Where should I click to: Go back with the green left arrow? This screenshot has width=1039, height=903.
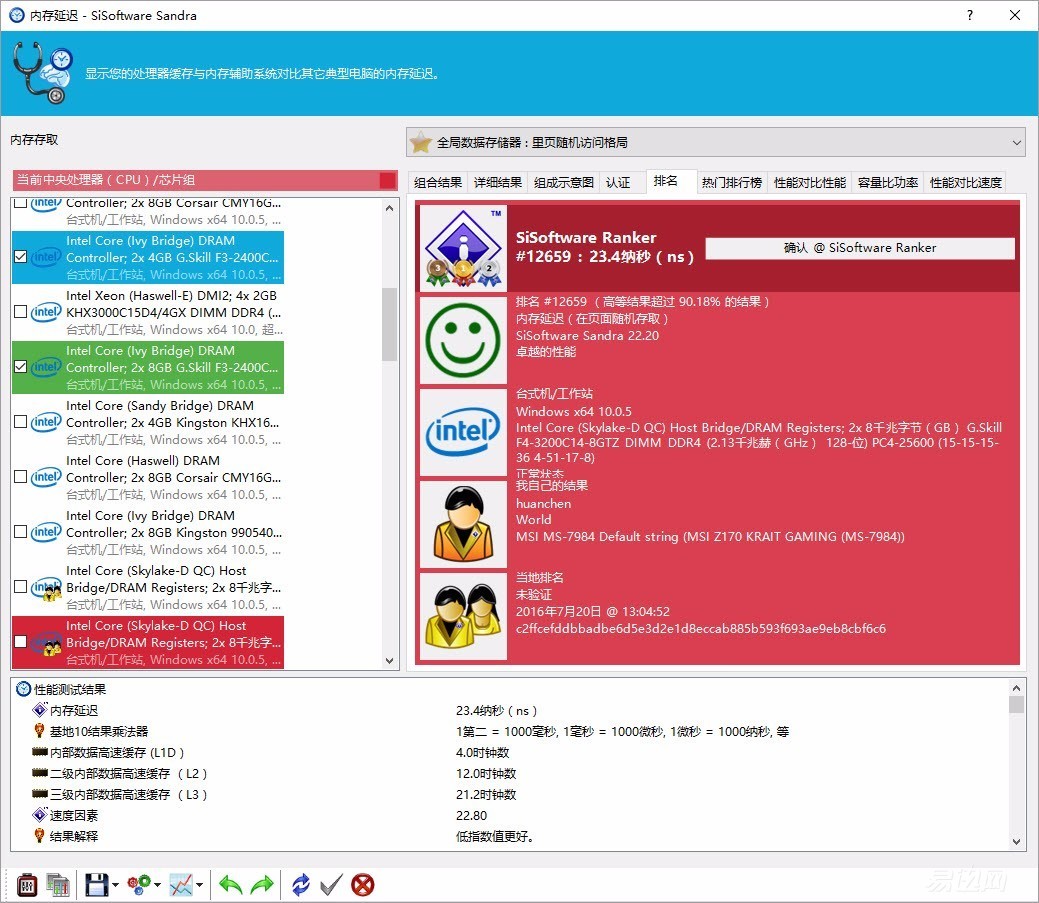pos(231,884)
